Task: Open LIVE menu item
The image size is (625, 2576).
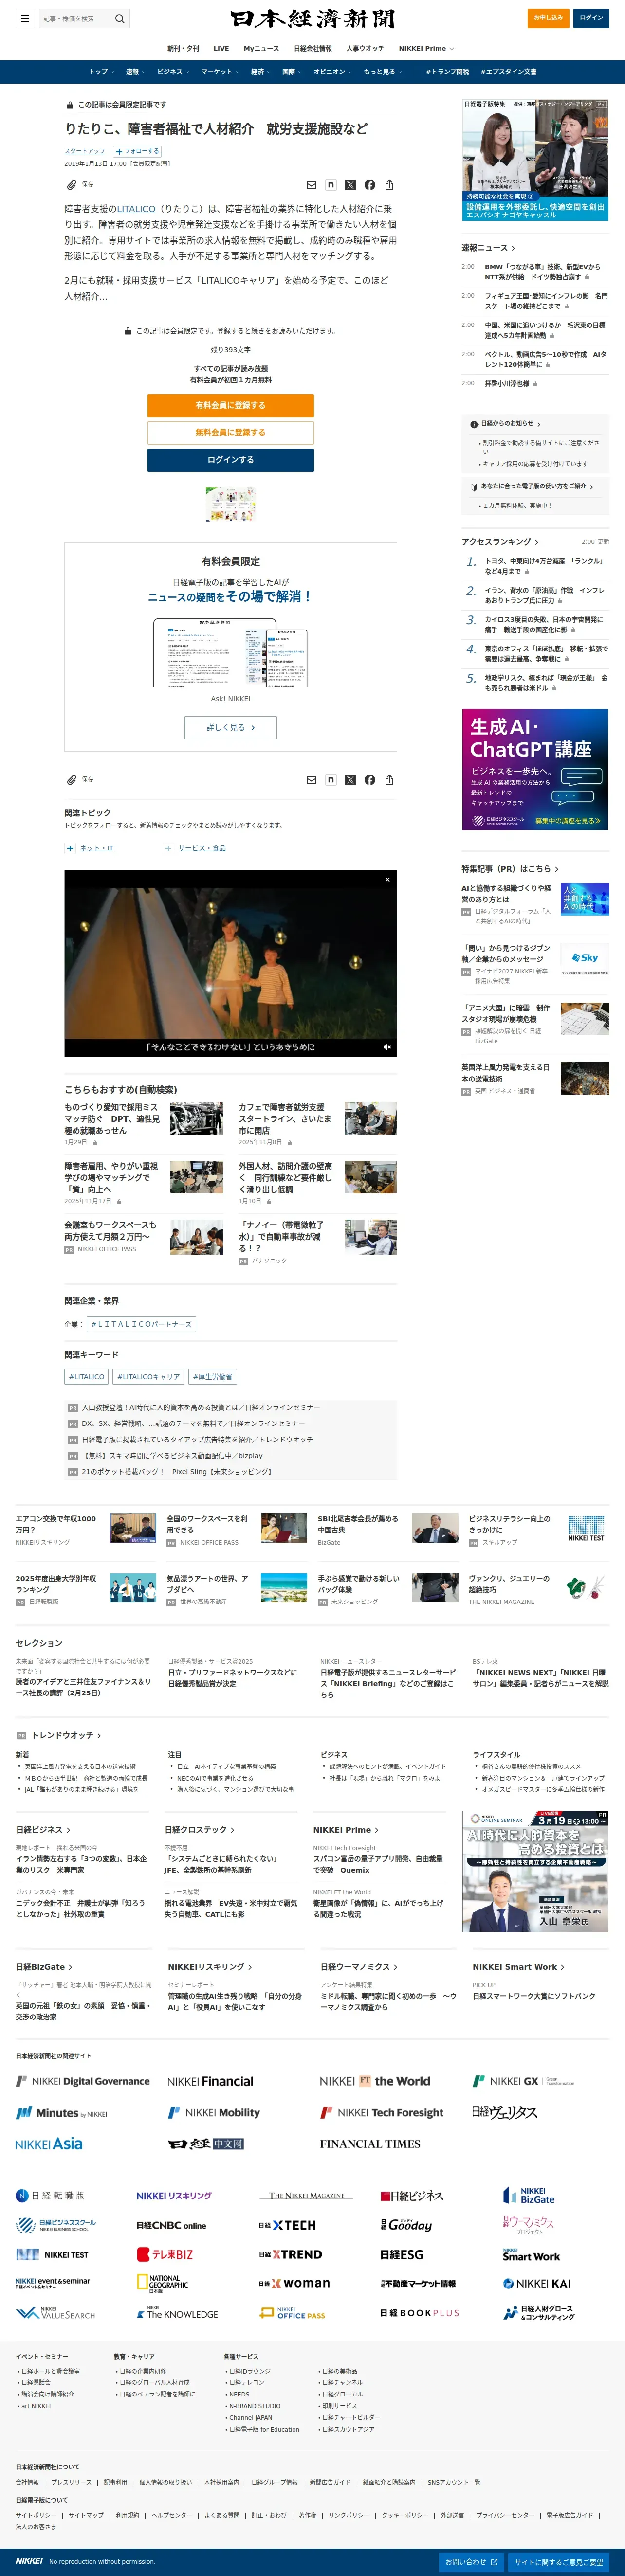Action: [221, 48]
